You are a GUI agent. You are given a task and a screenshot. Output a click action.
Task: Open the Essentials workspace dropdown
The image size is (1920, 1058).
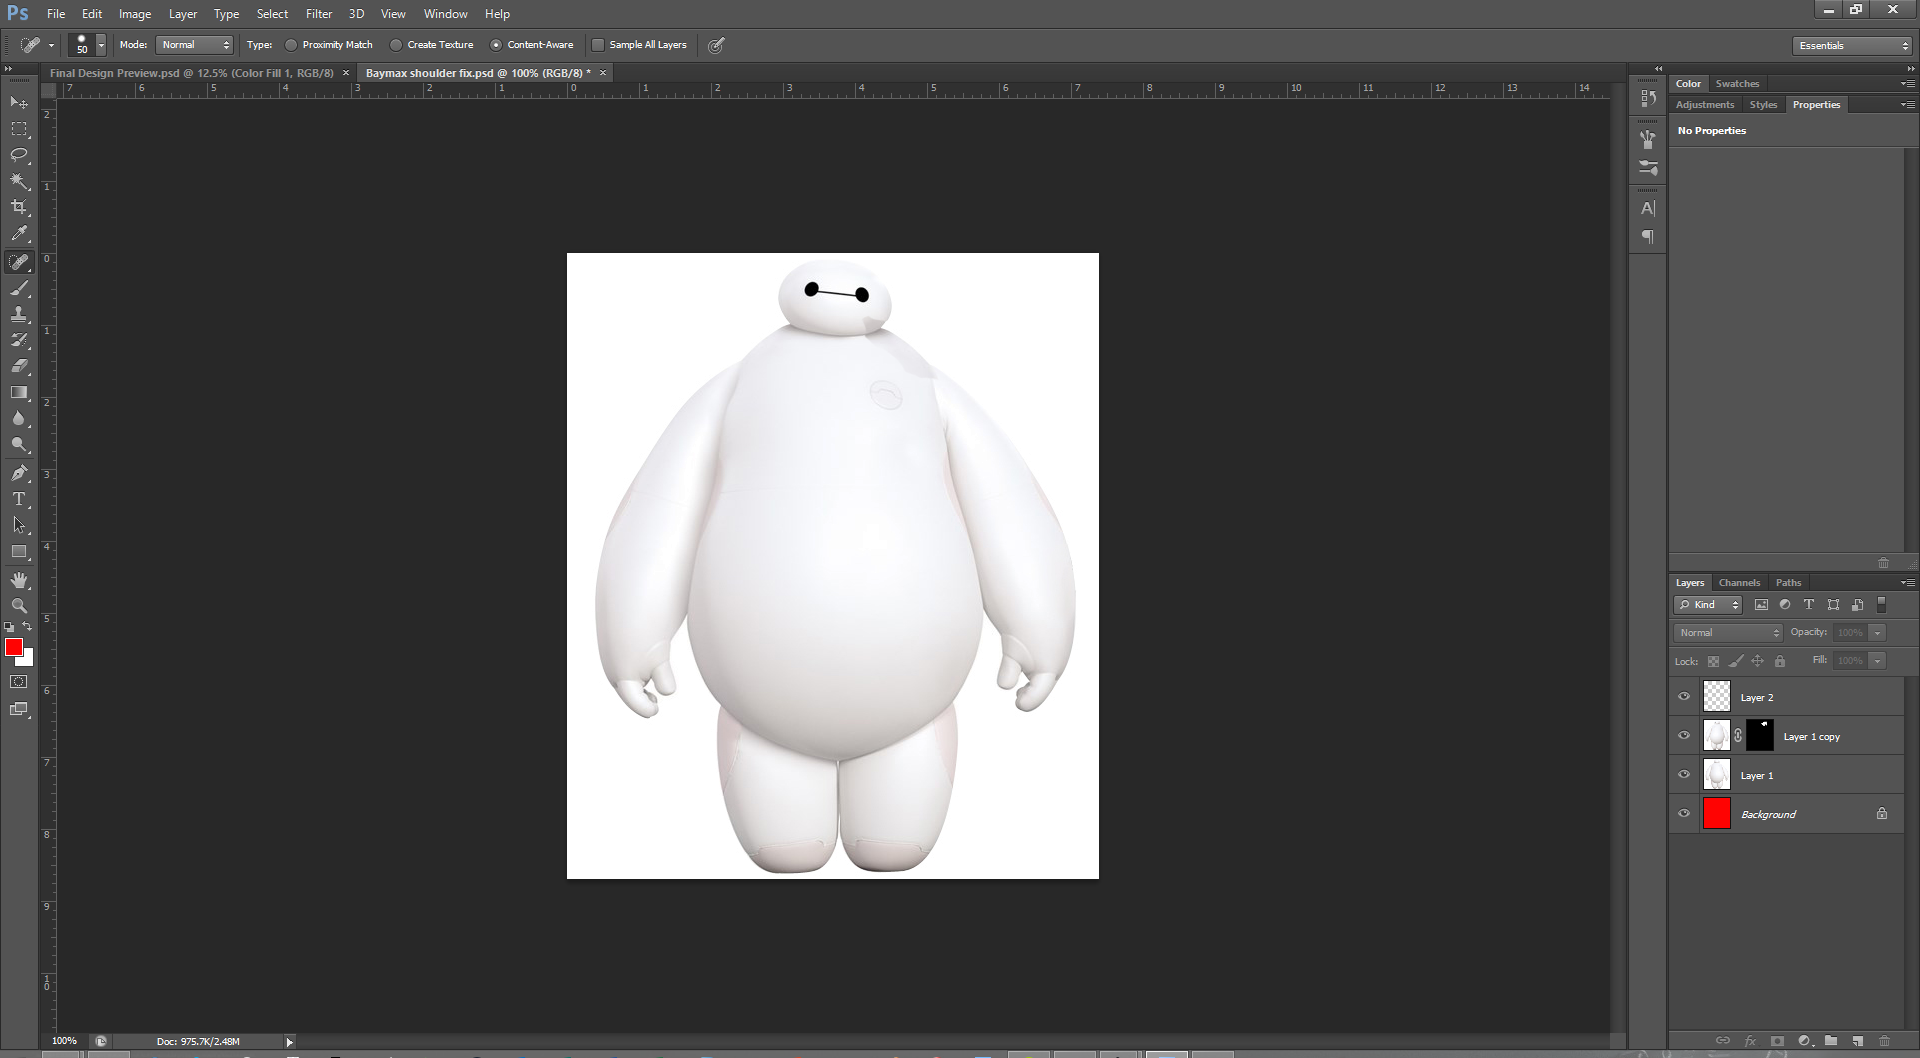[x=1852, y=46]
